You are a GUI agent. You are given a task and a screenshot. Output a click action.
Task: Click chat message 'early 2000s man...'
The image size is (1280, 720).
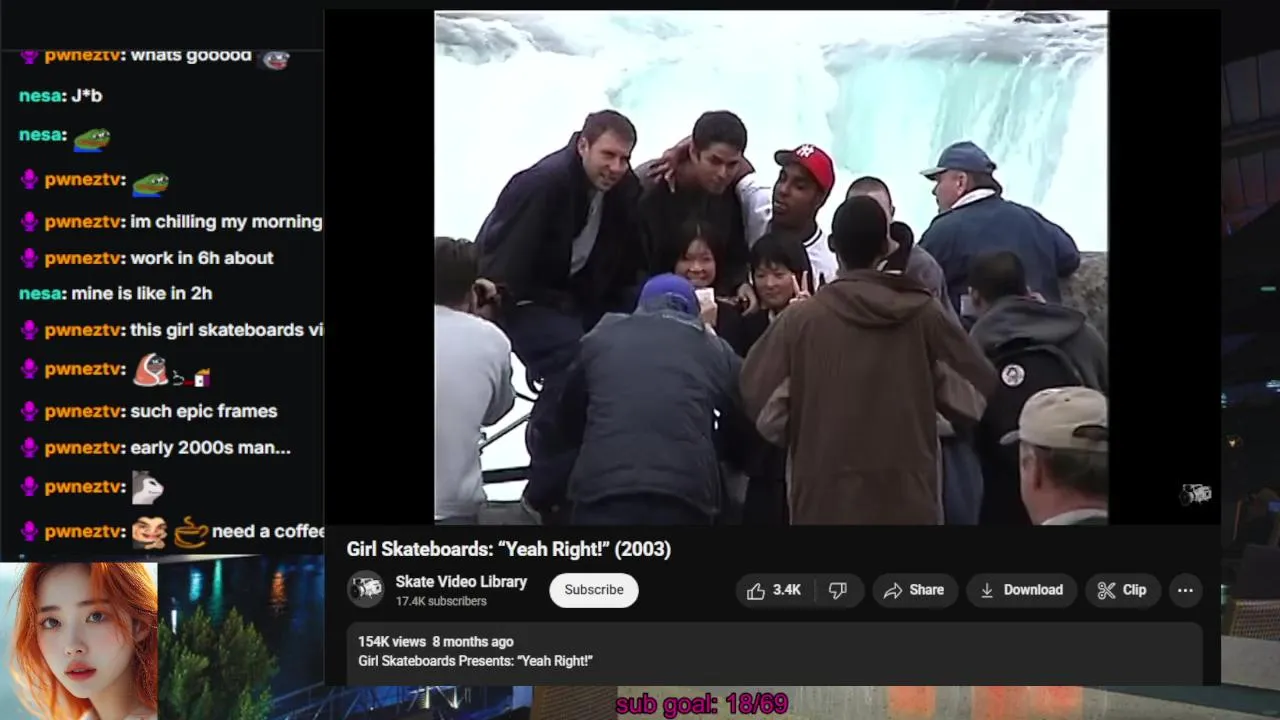[x=211, y=448]
